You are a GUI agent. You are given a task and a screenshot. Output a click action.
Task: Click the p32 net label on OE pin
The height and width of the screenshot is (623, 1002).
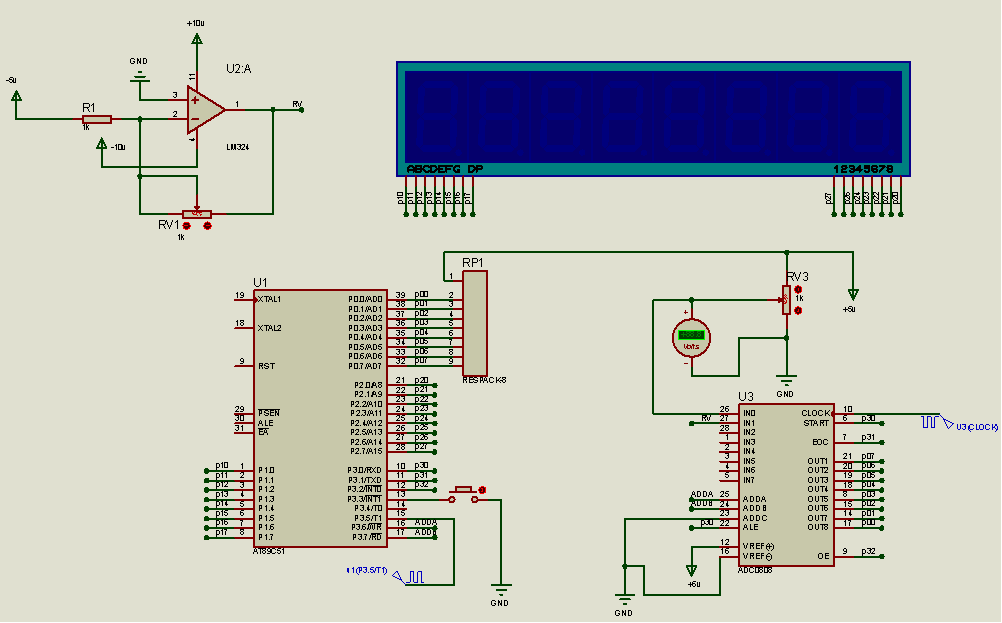868,551
